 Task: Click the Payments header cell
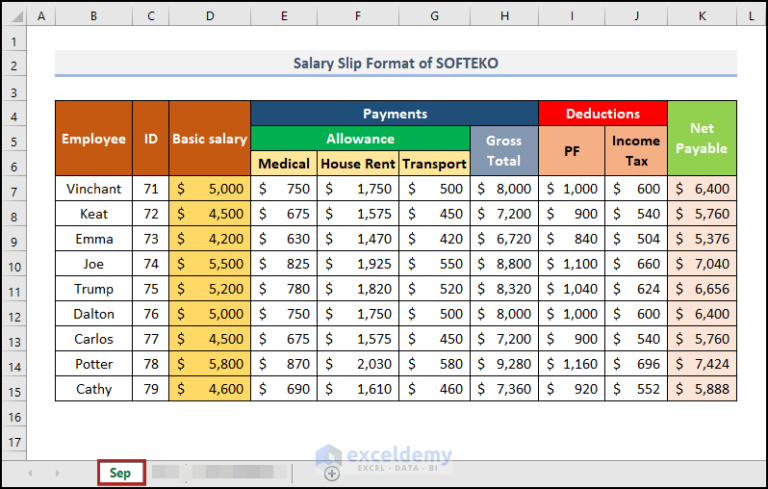[x=395, y=114]
